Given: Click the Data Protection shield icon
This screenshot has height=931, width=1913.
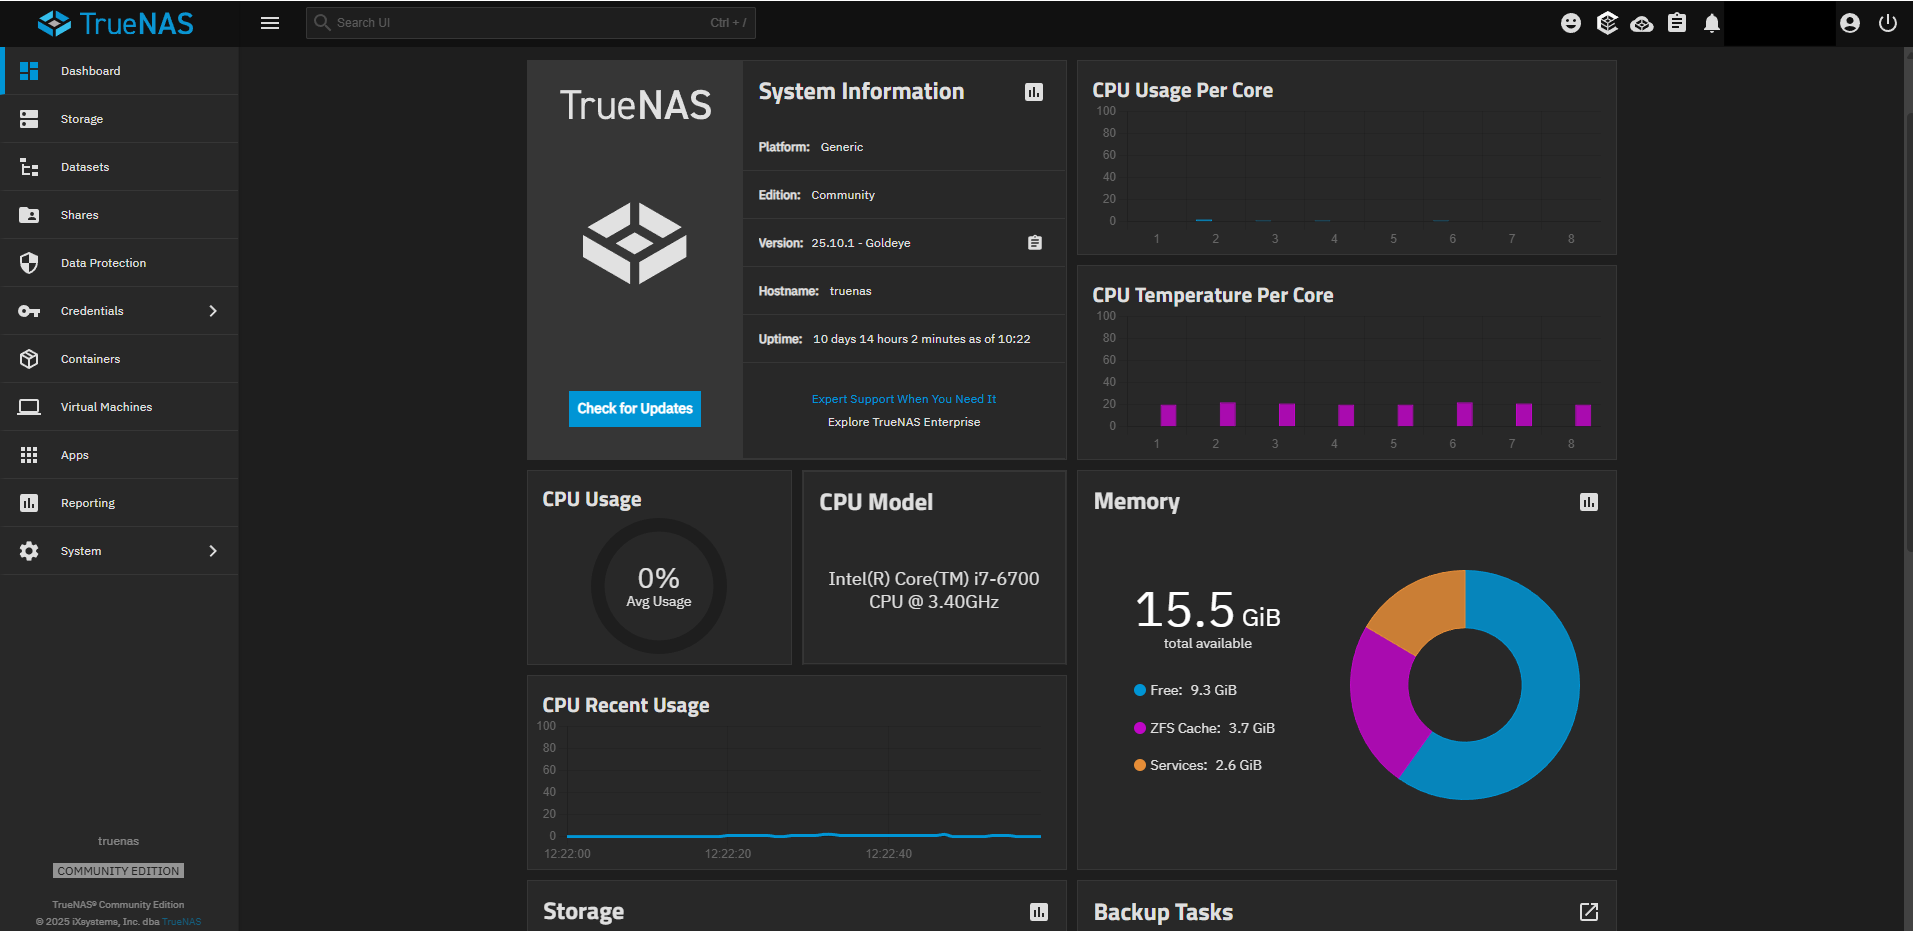Looking at the screenshot, I should [x=29, y=263].
